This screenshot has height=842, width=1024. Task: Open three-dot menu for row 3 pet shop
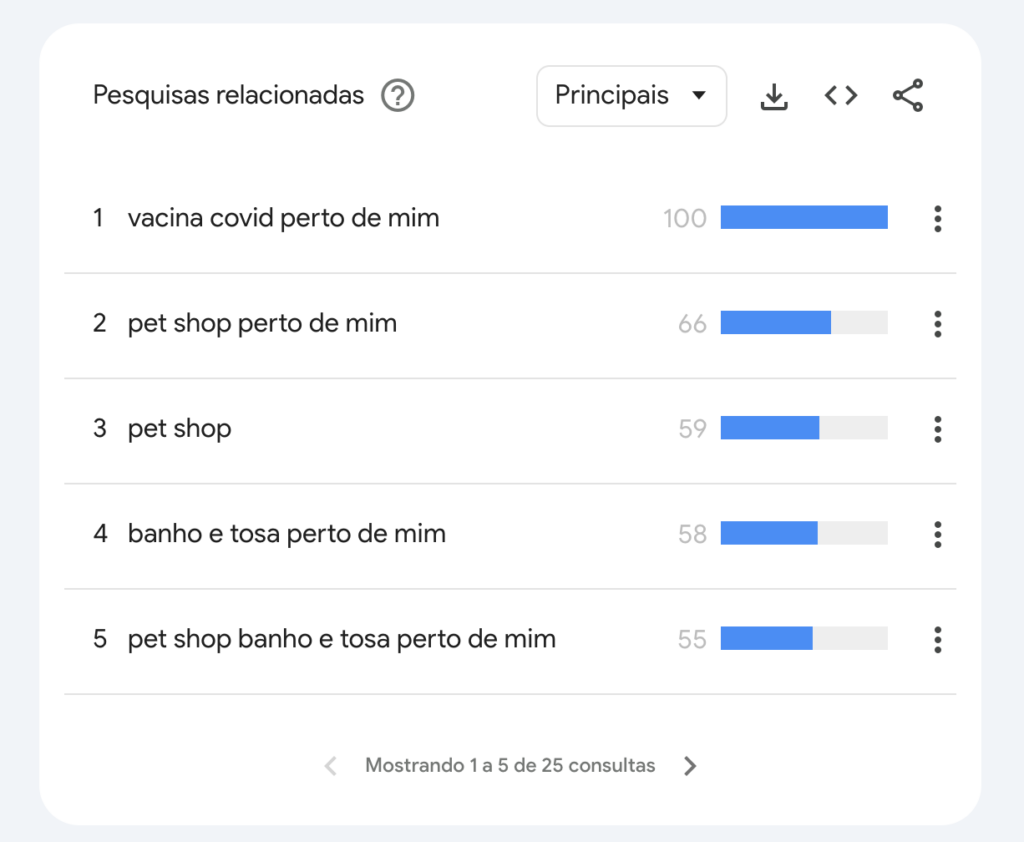pos(938,429)
